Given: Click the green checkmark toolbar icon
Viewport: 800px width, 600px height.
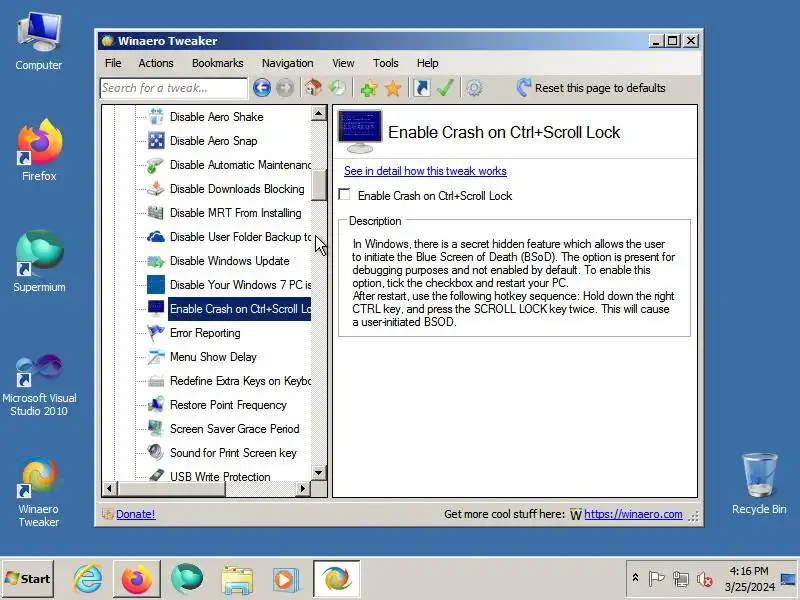Looking at the screenshot, I should (445, 88).
